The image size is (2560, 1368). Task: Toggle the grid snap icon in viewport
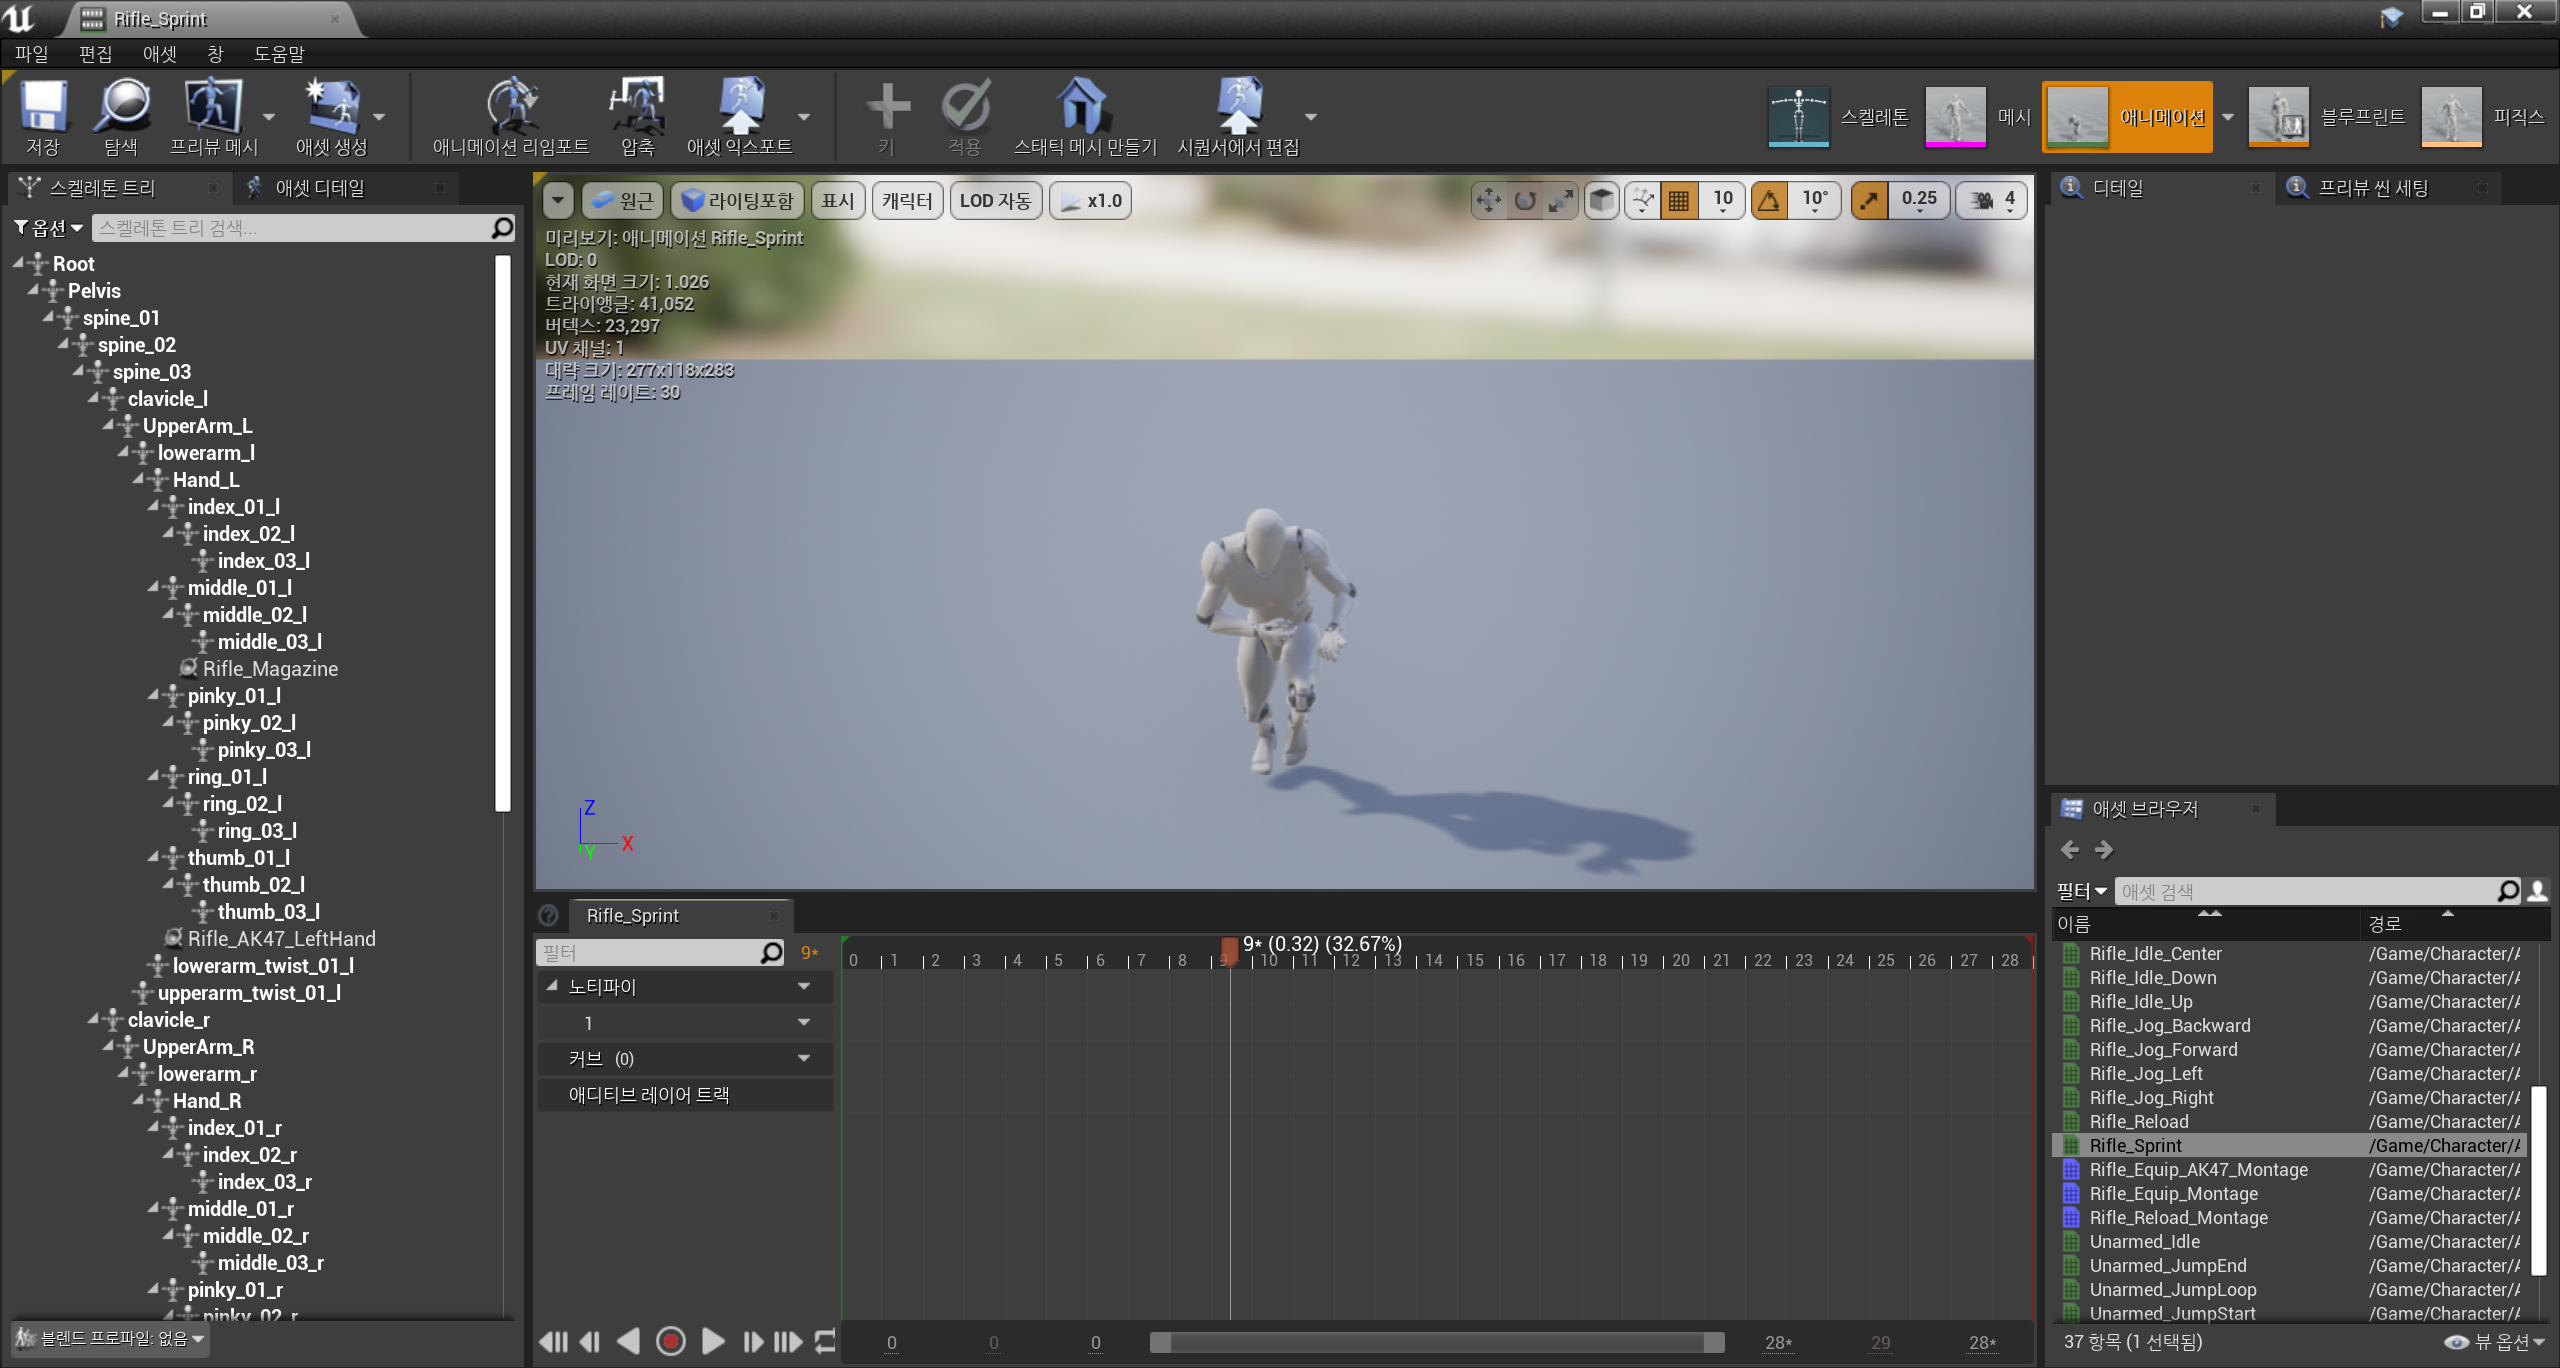coord(1679,201)
